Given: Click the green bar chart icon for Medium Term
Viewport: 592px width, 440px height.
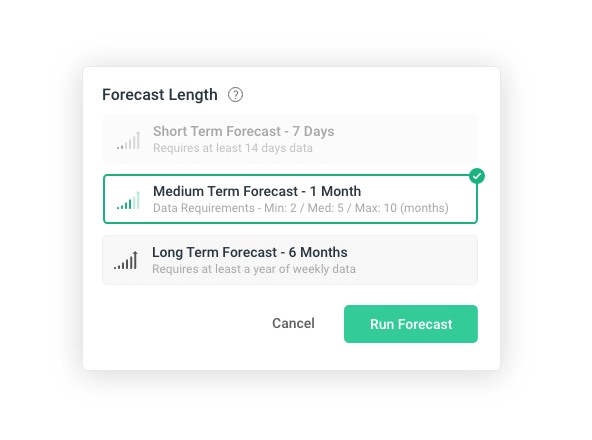Looking at the screenshot, I should (x=128, y=200).
